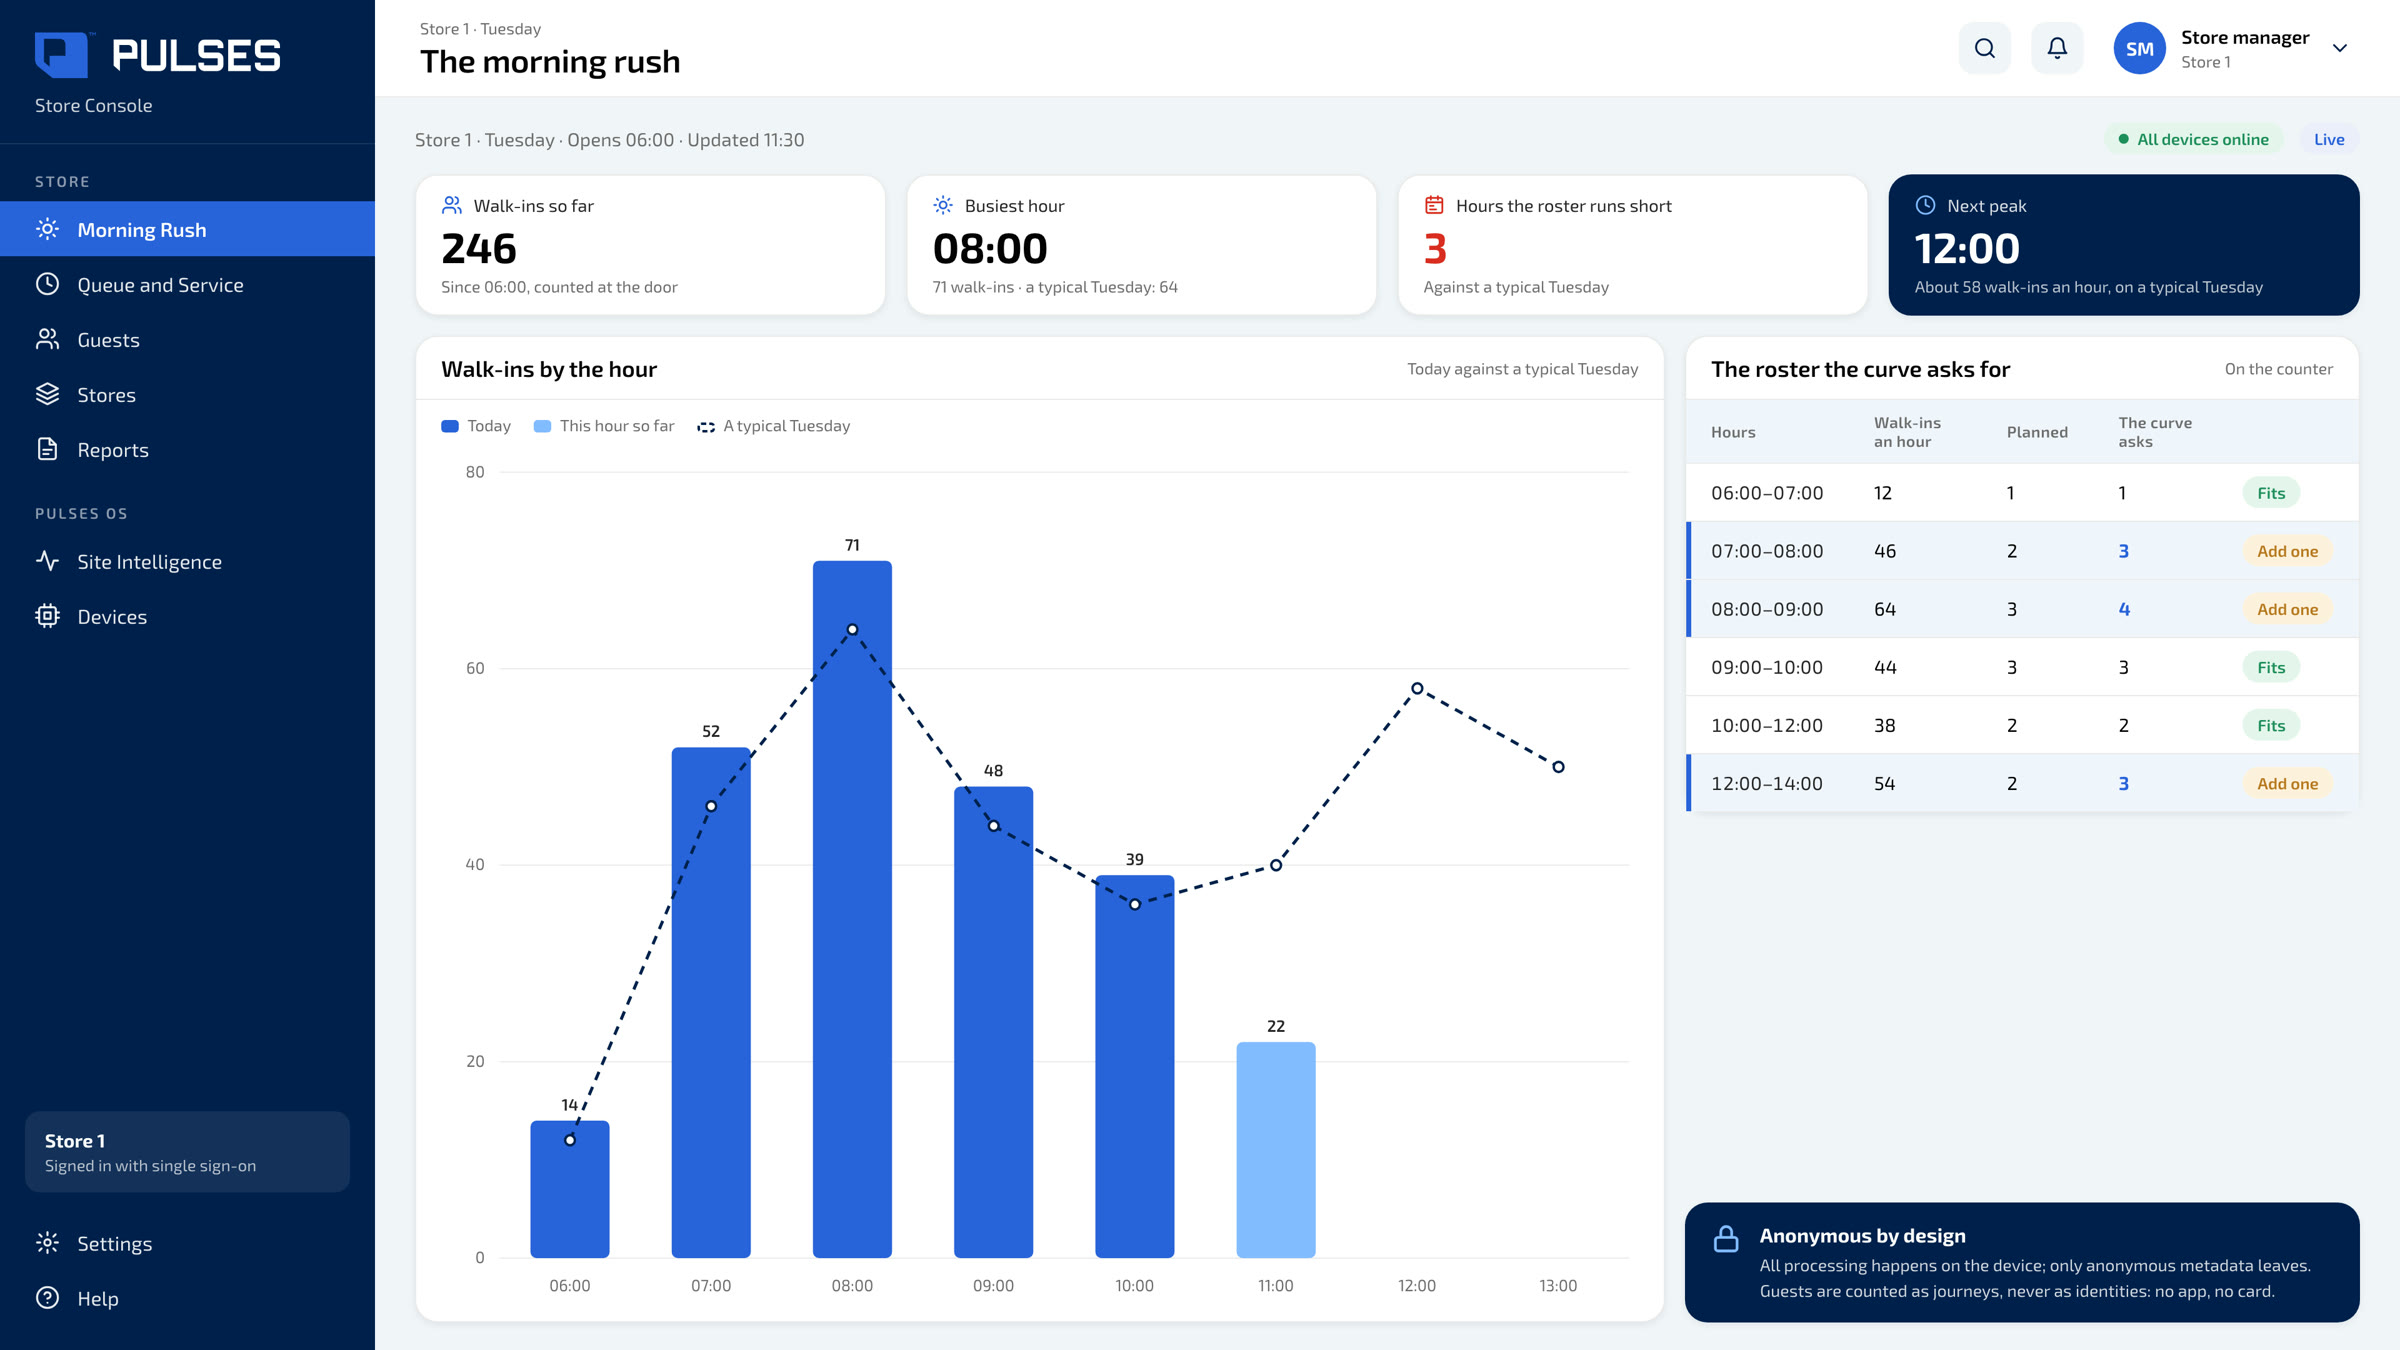Select the 08:00–09:00 hours cell
This screenshot has height=1350, width=2400.
tap(1767, 609)
